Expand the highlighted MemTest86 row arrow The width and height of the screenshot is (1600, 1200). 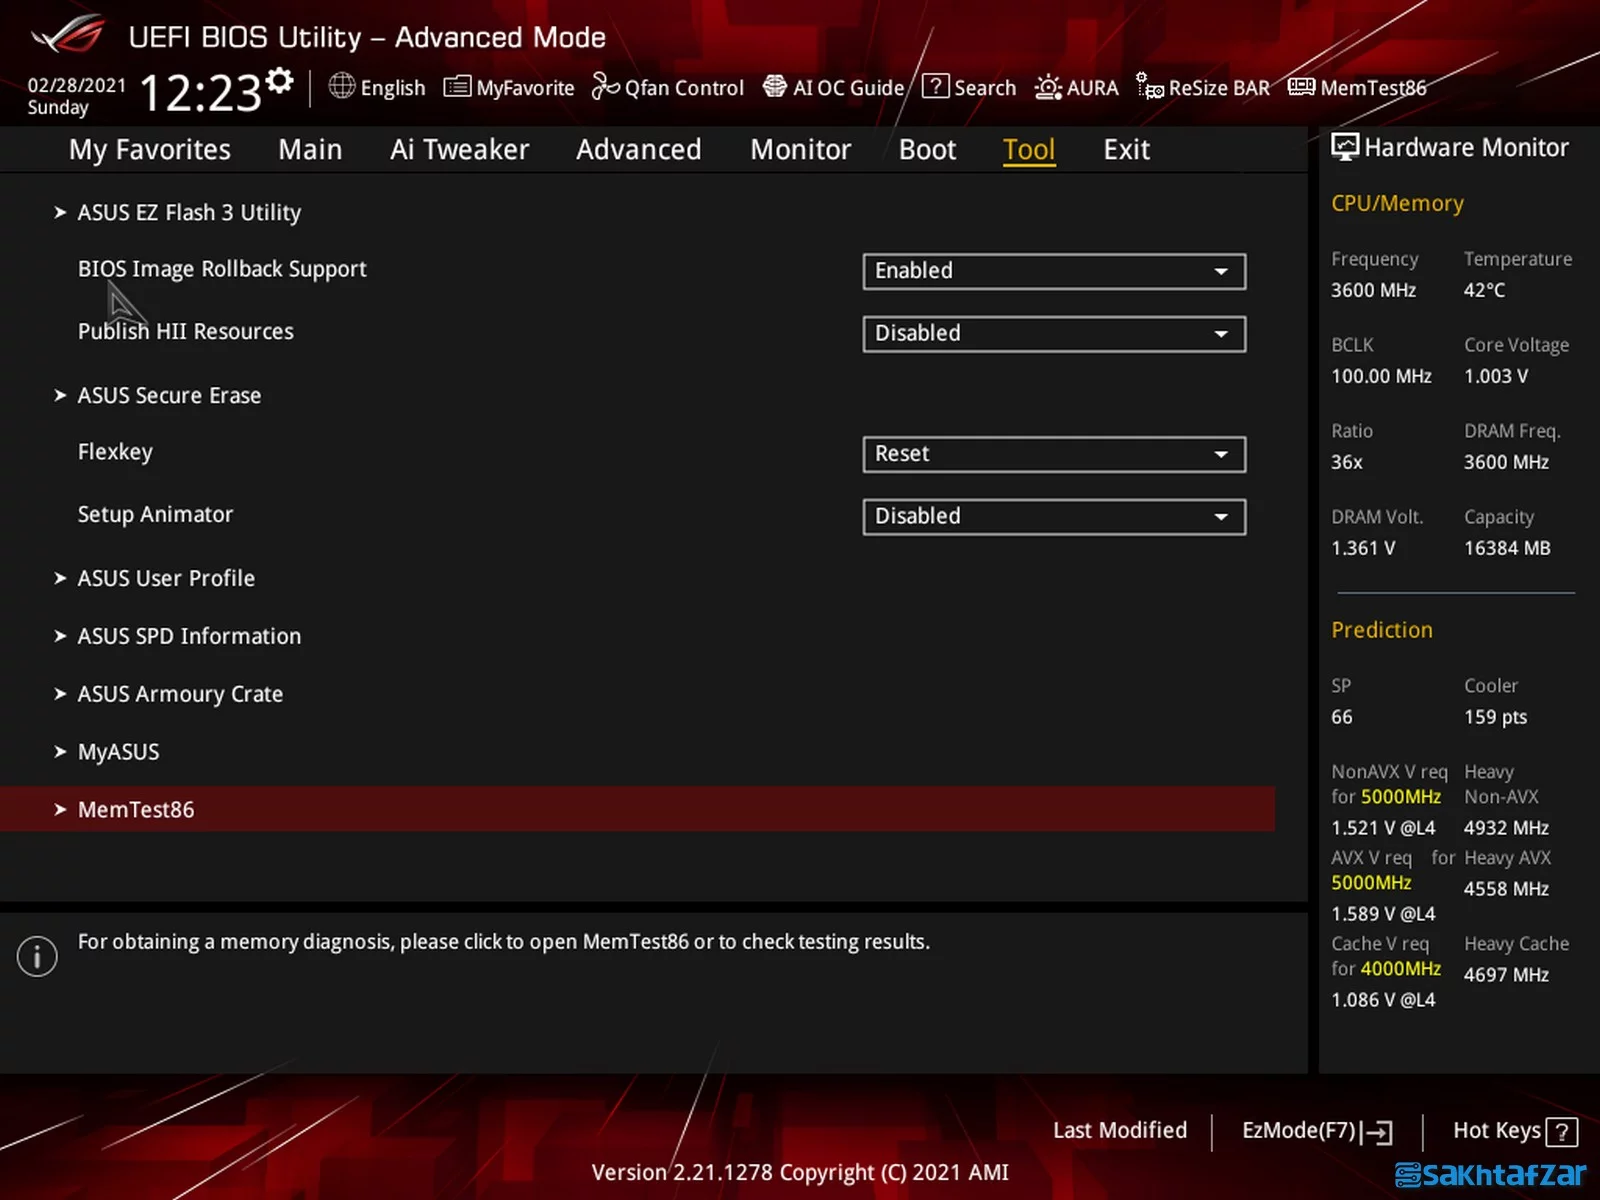(60, 810)
